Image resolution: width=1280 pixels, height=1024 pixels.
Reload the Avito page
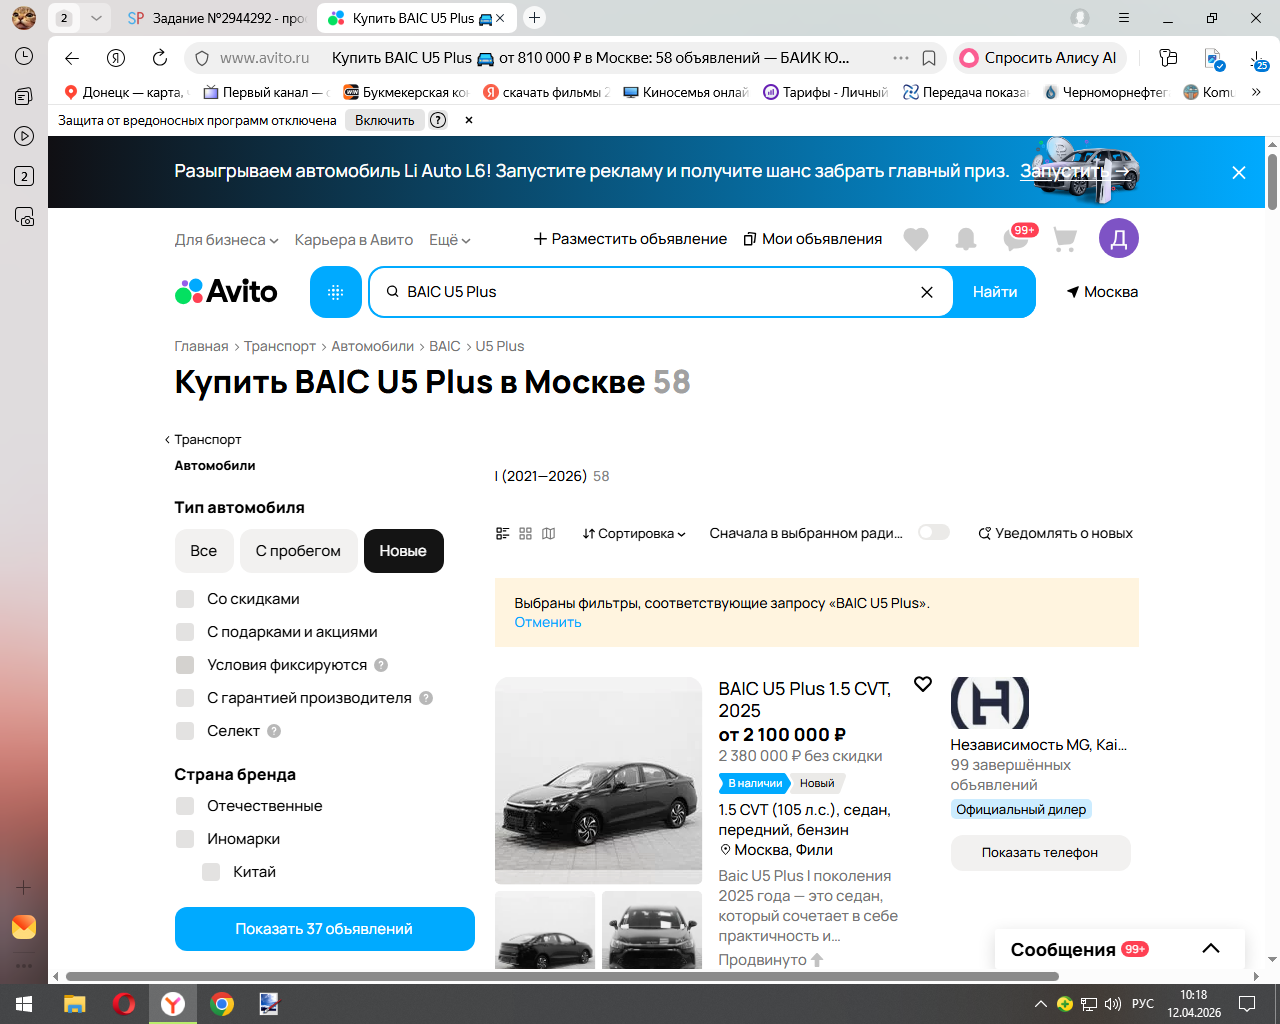coord(160,58)
